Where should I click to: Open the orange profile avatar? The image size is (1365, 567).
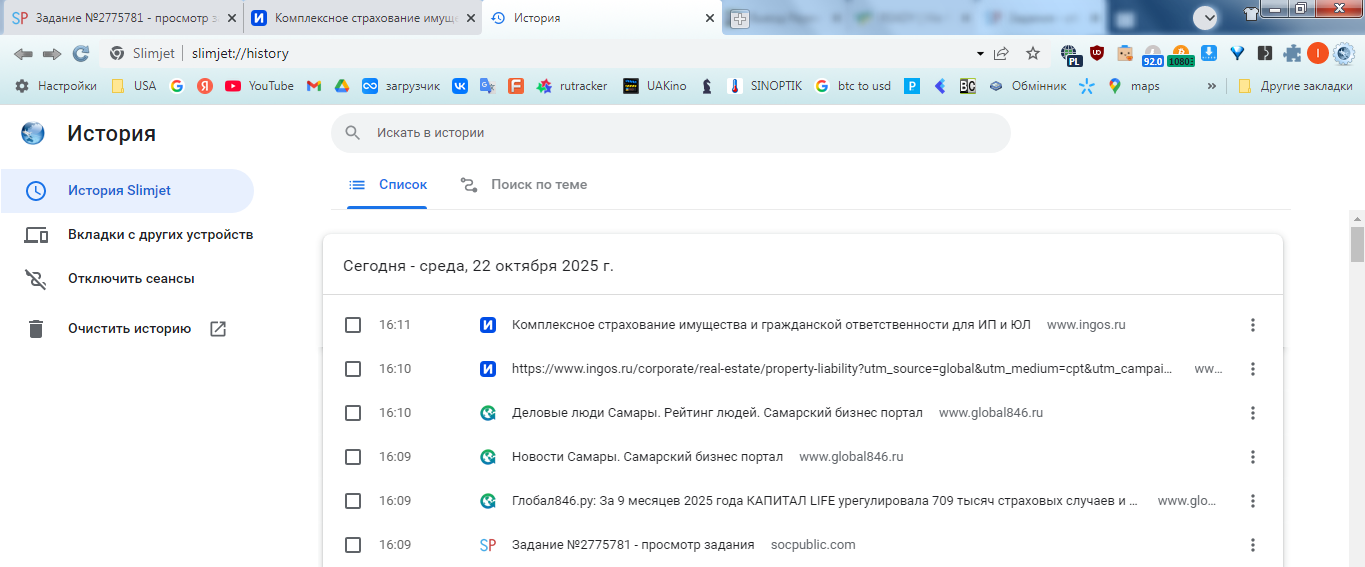1317,53
